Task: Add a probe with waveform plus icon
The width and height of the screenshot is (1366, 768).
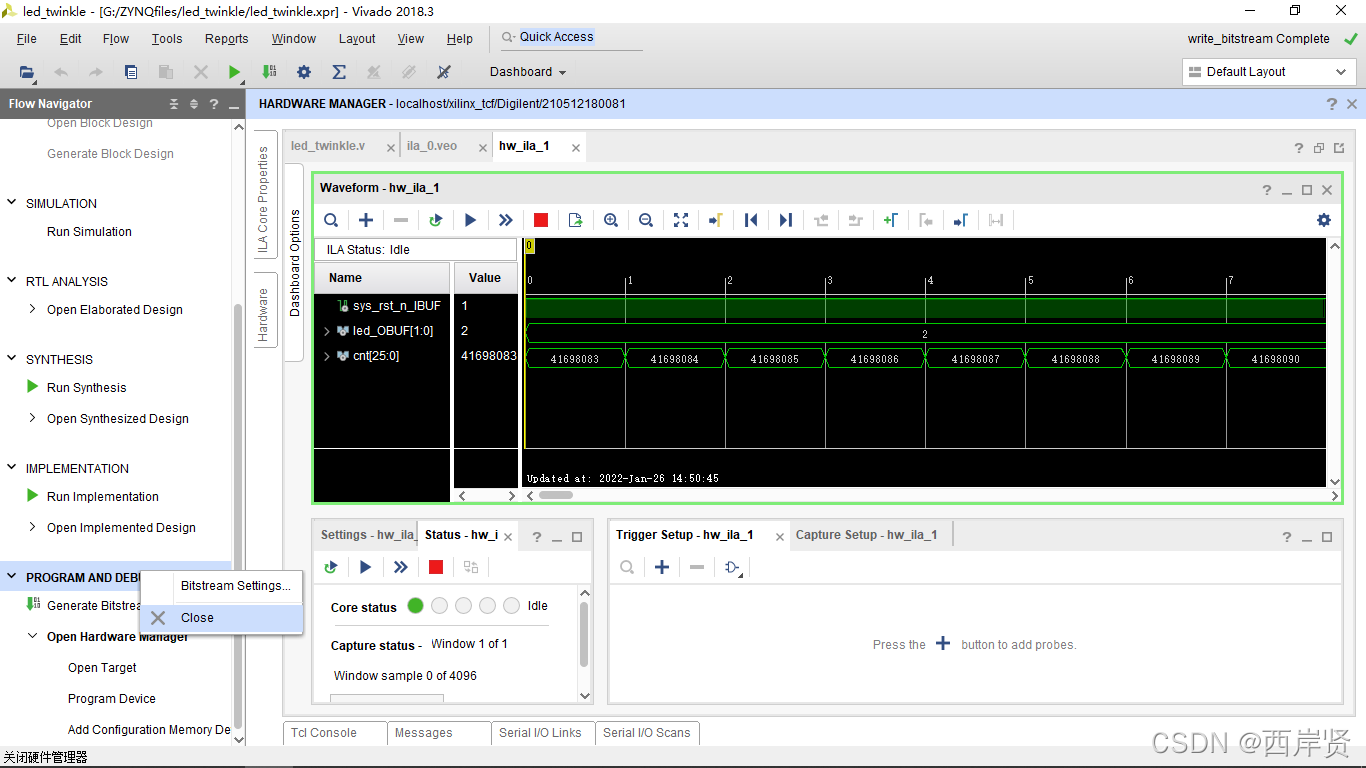Action: click(x=366, y=220)
